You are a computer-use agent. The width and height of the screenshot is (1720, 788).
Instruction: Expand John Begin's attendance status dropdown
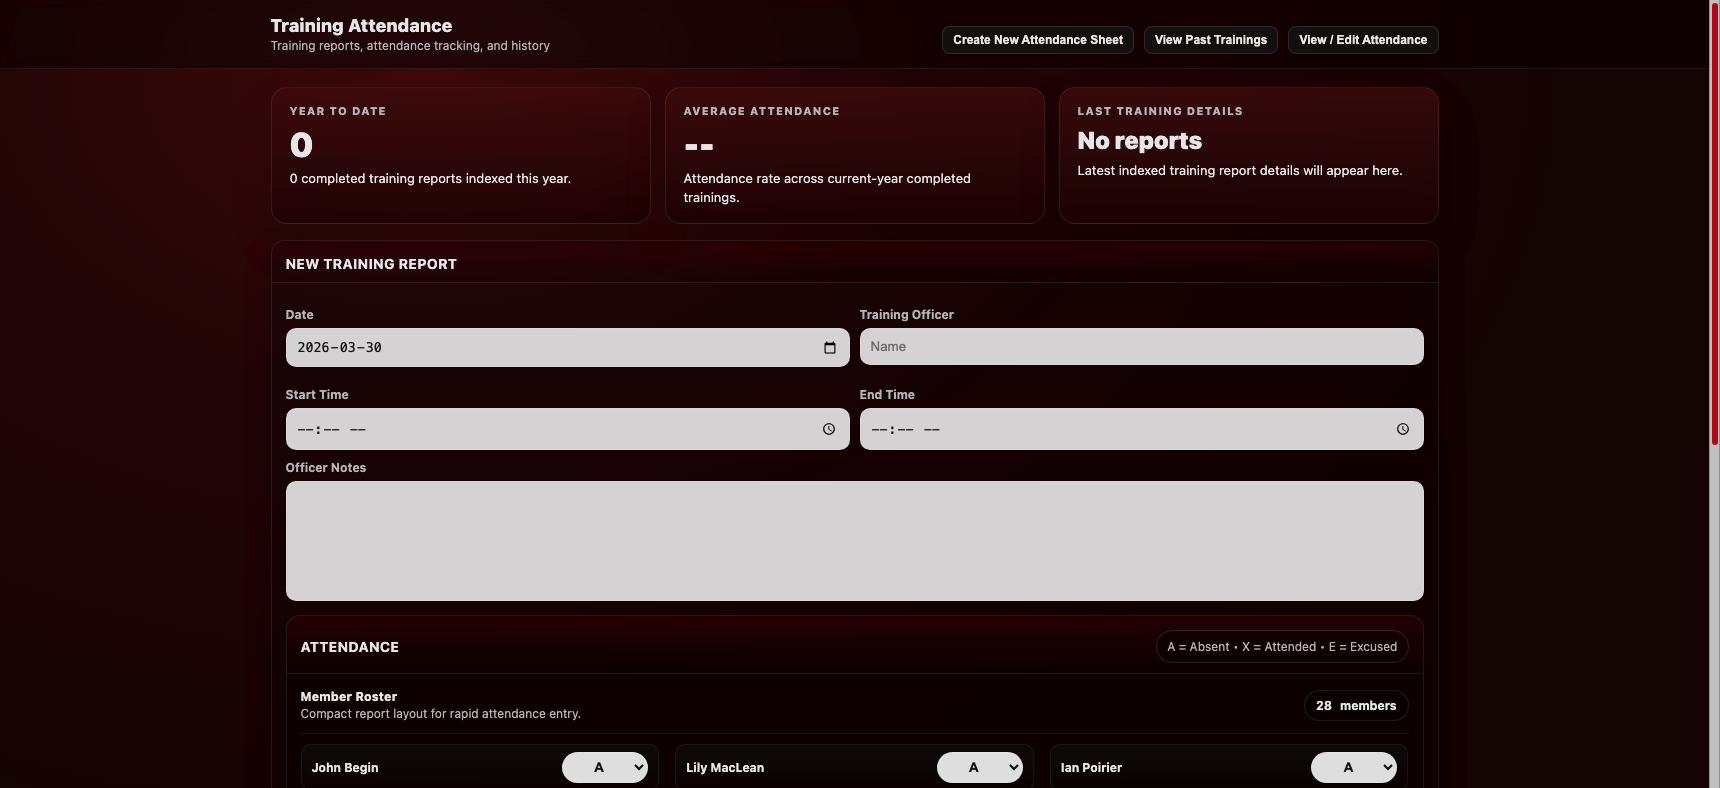(x=605, y=767)
